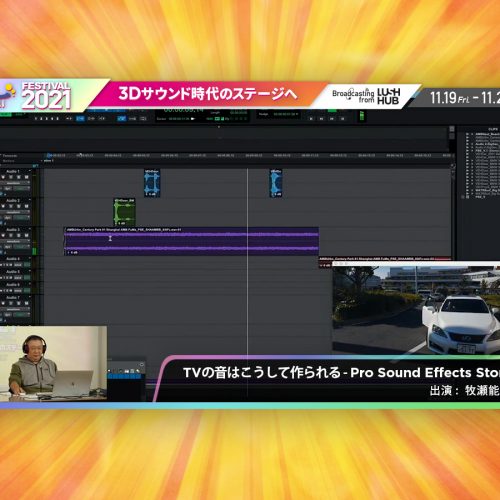The width and height of the screenshot is (500, 500).
Task: Click the Timecode ruler label
Action: 10,156
